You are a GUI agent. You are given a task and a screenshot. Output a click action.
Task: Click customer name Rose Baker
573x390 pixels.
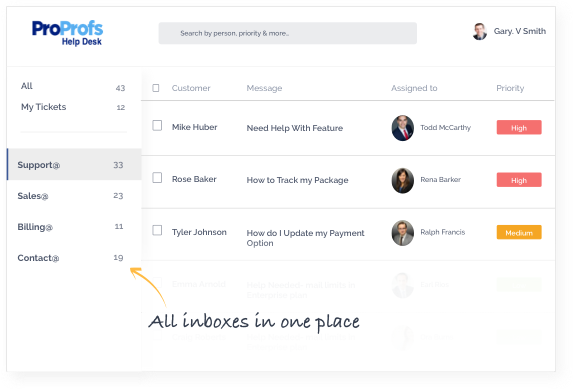(x=194, y=179)
